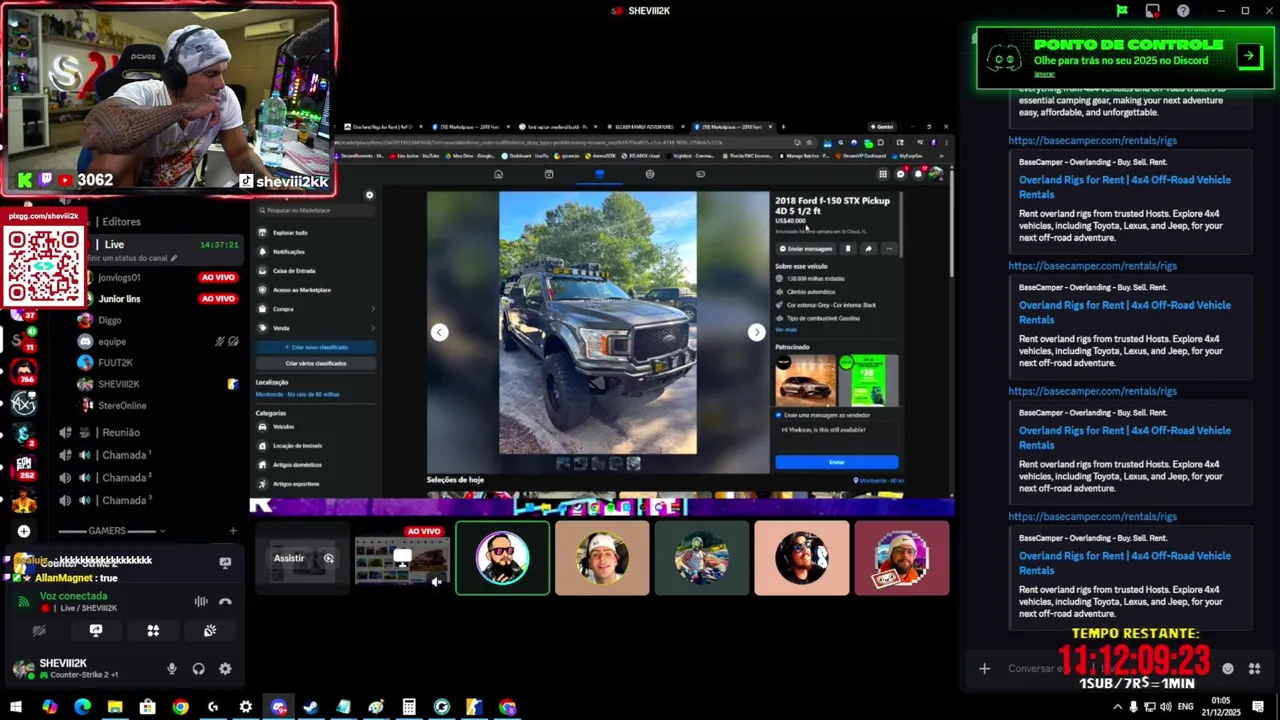Click Criar novo classificado button
1280x720 pixels.
coord(316,347)
